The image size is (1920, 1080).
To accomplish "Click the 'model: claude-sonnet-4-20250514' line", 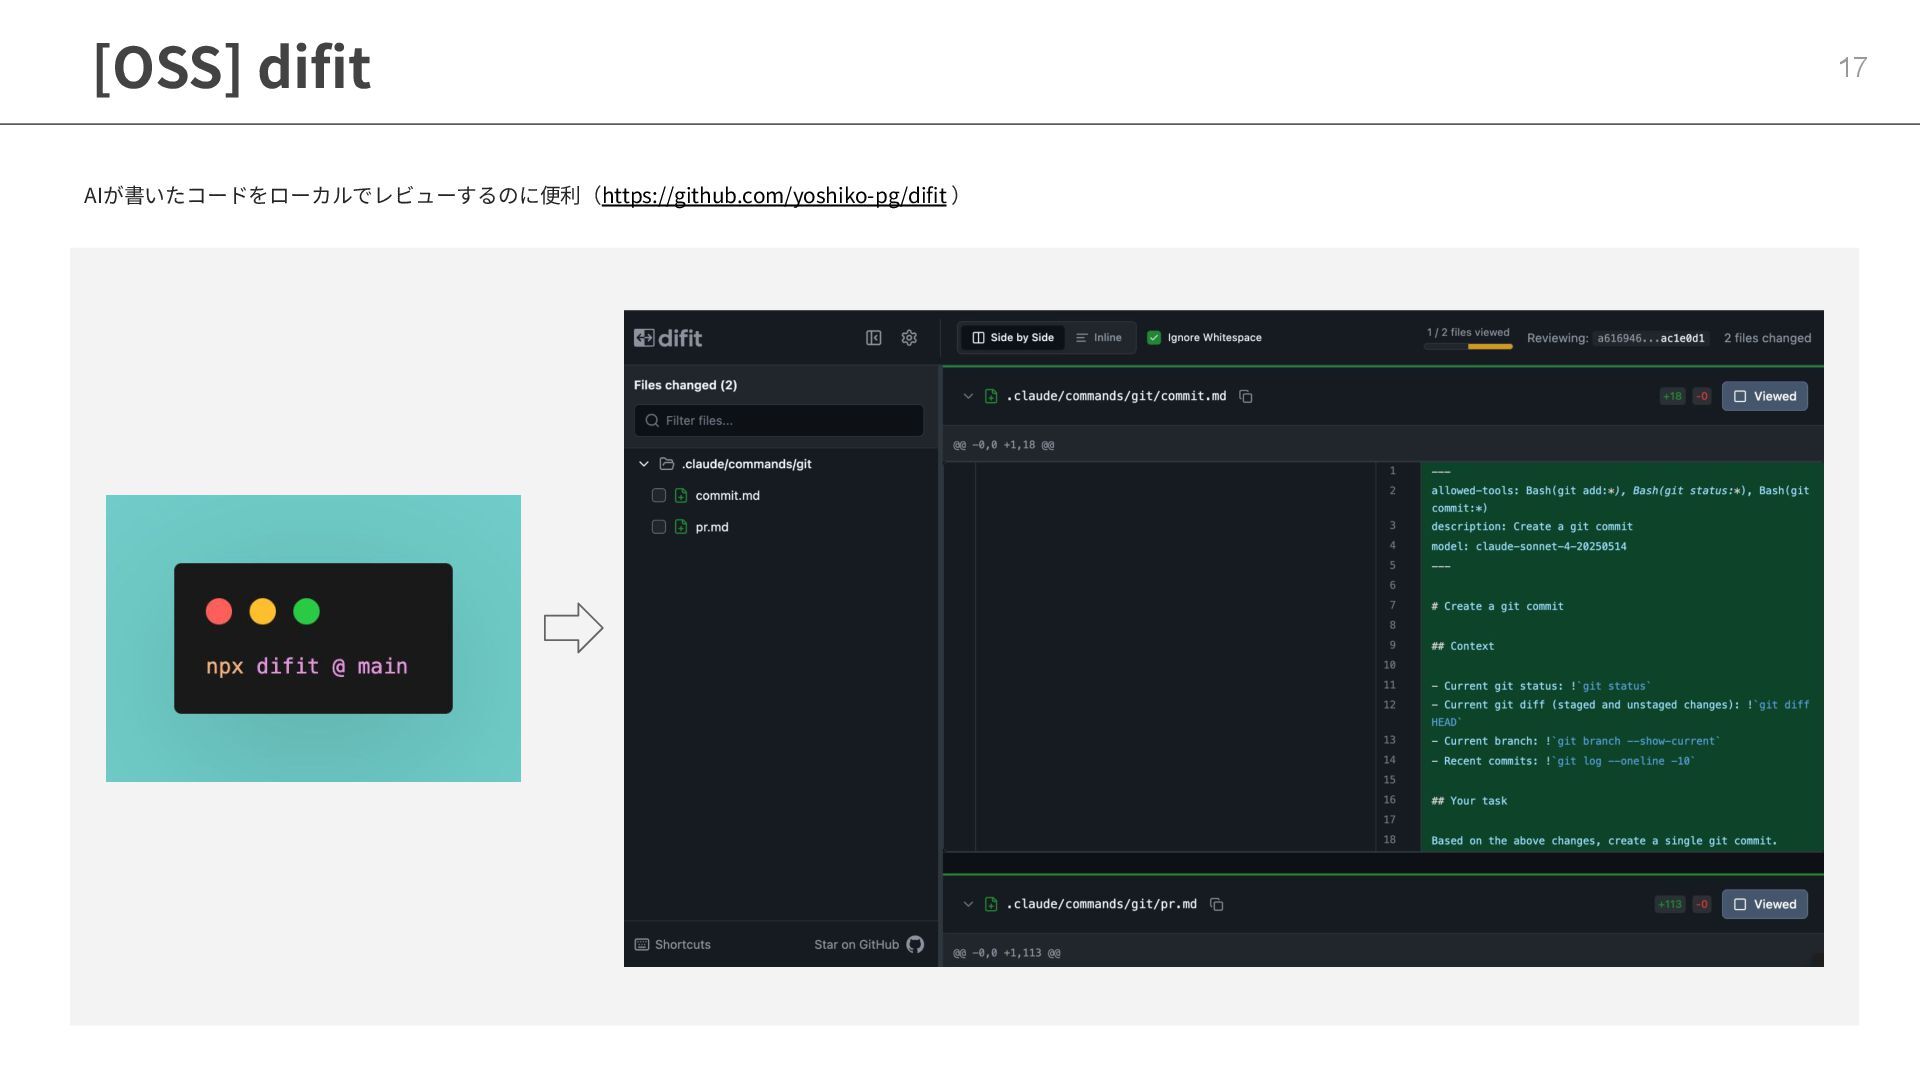I will [x=1528, y=546].
